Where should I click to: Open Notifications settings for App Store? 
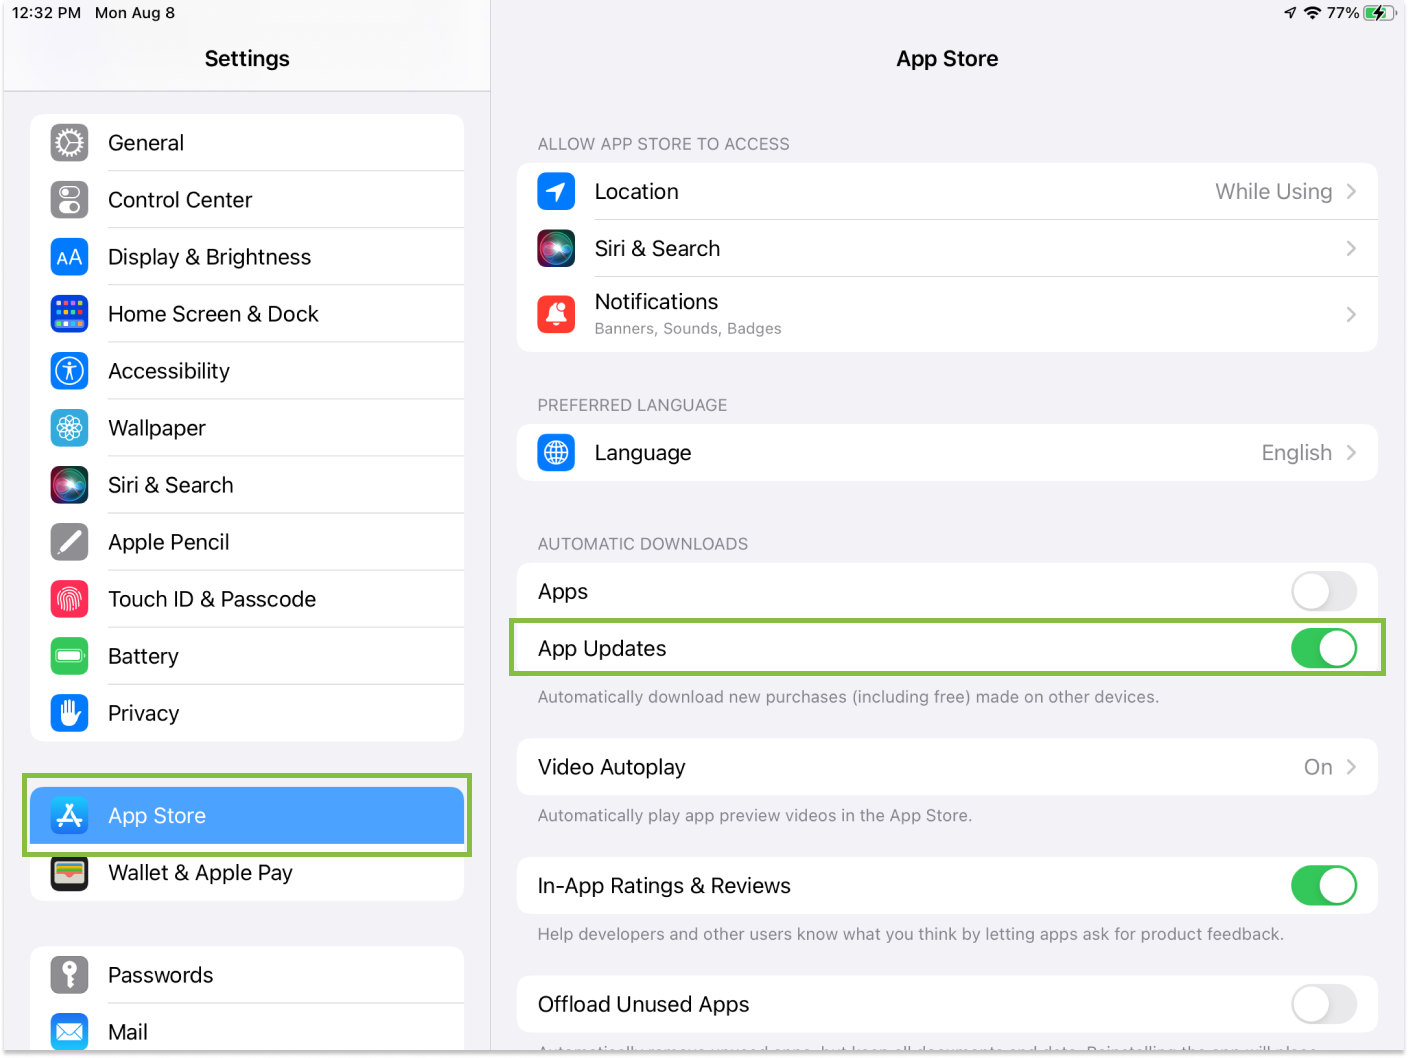tap(946, 314)
